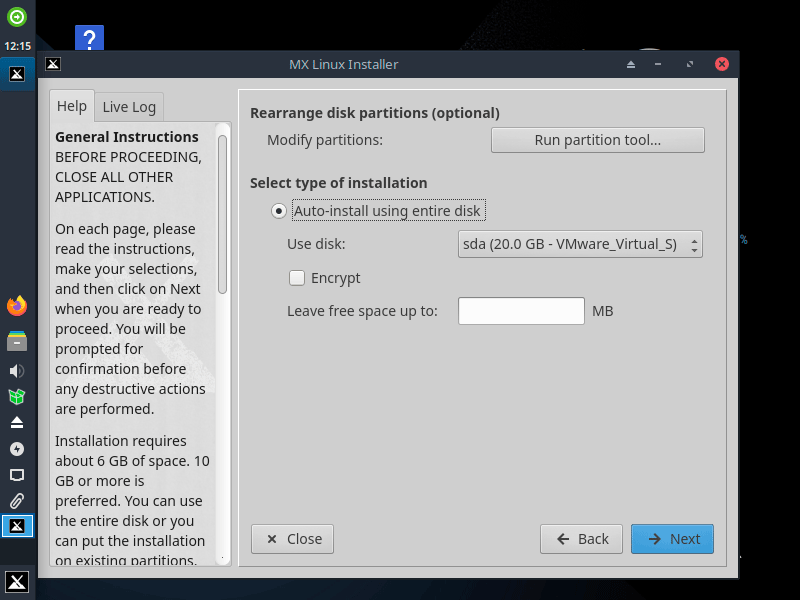Click the Next button
This screenshot has height=600, width=800.
coord(672,539)
